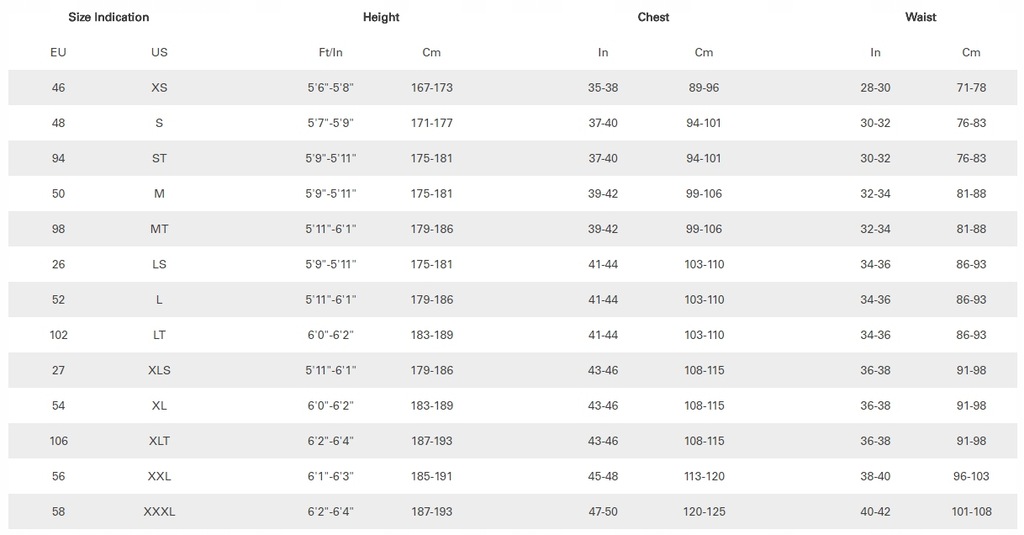The height and width of the screenshot is (535, 1024).
Task: Select the Ft/In height subheader
Action: pos(330,52)
